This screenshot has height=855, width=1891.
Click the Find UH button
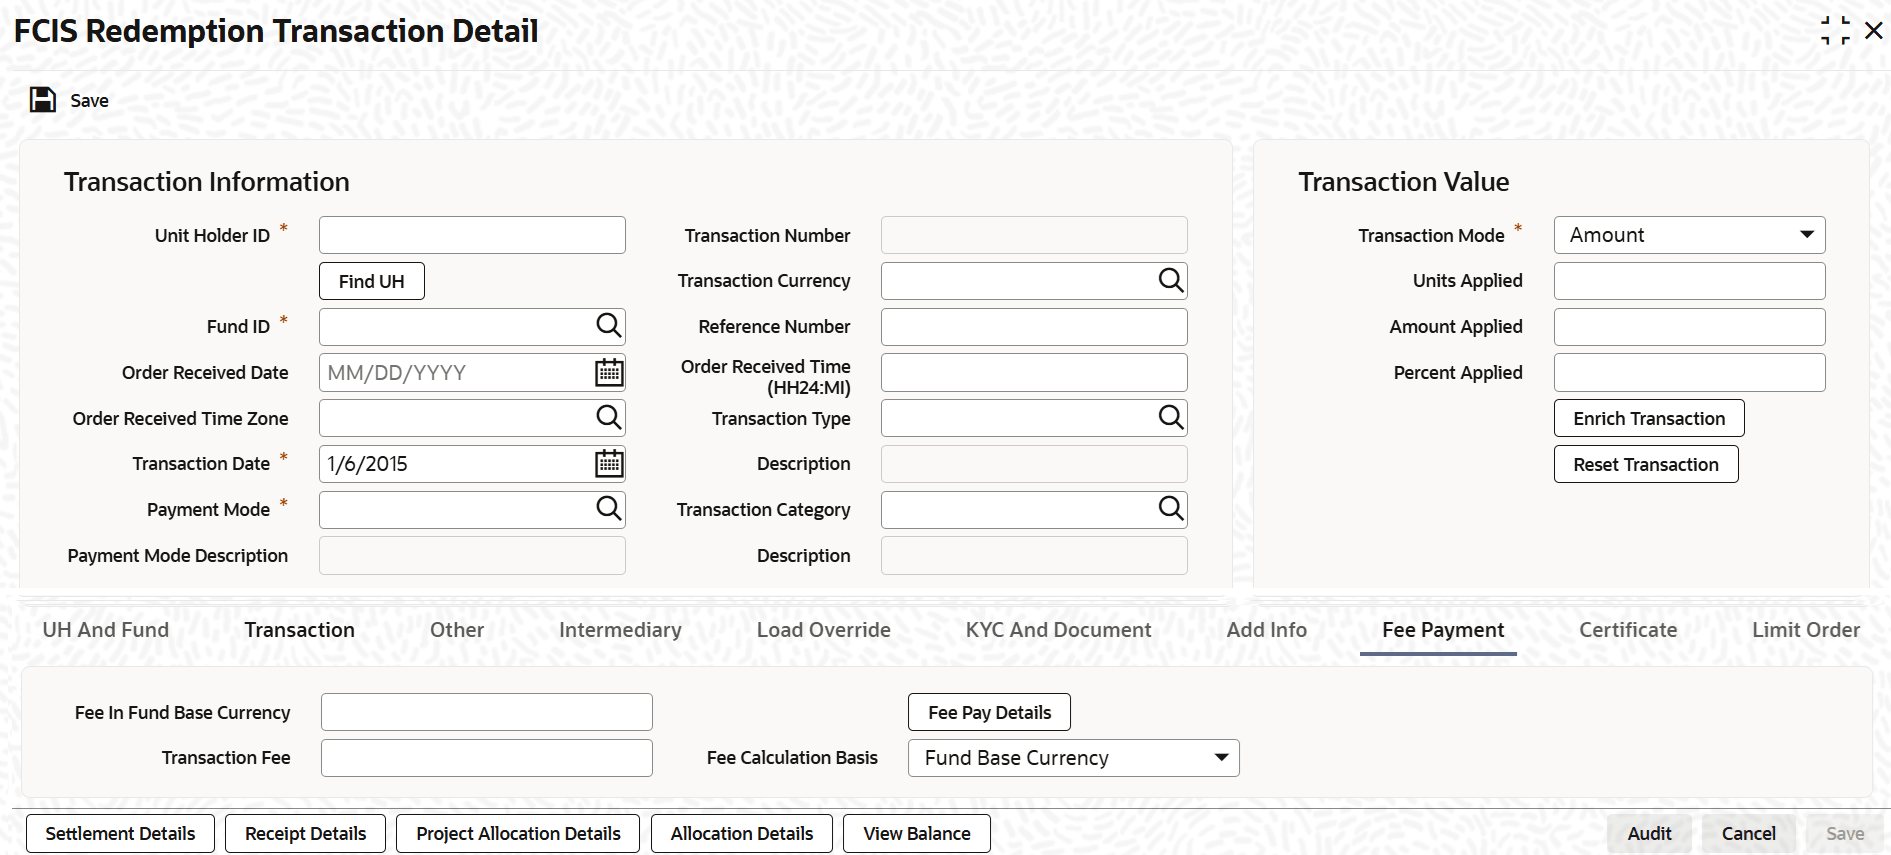point(372,281)
